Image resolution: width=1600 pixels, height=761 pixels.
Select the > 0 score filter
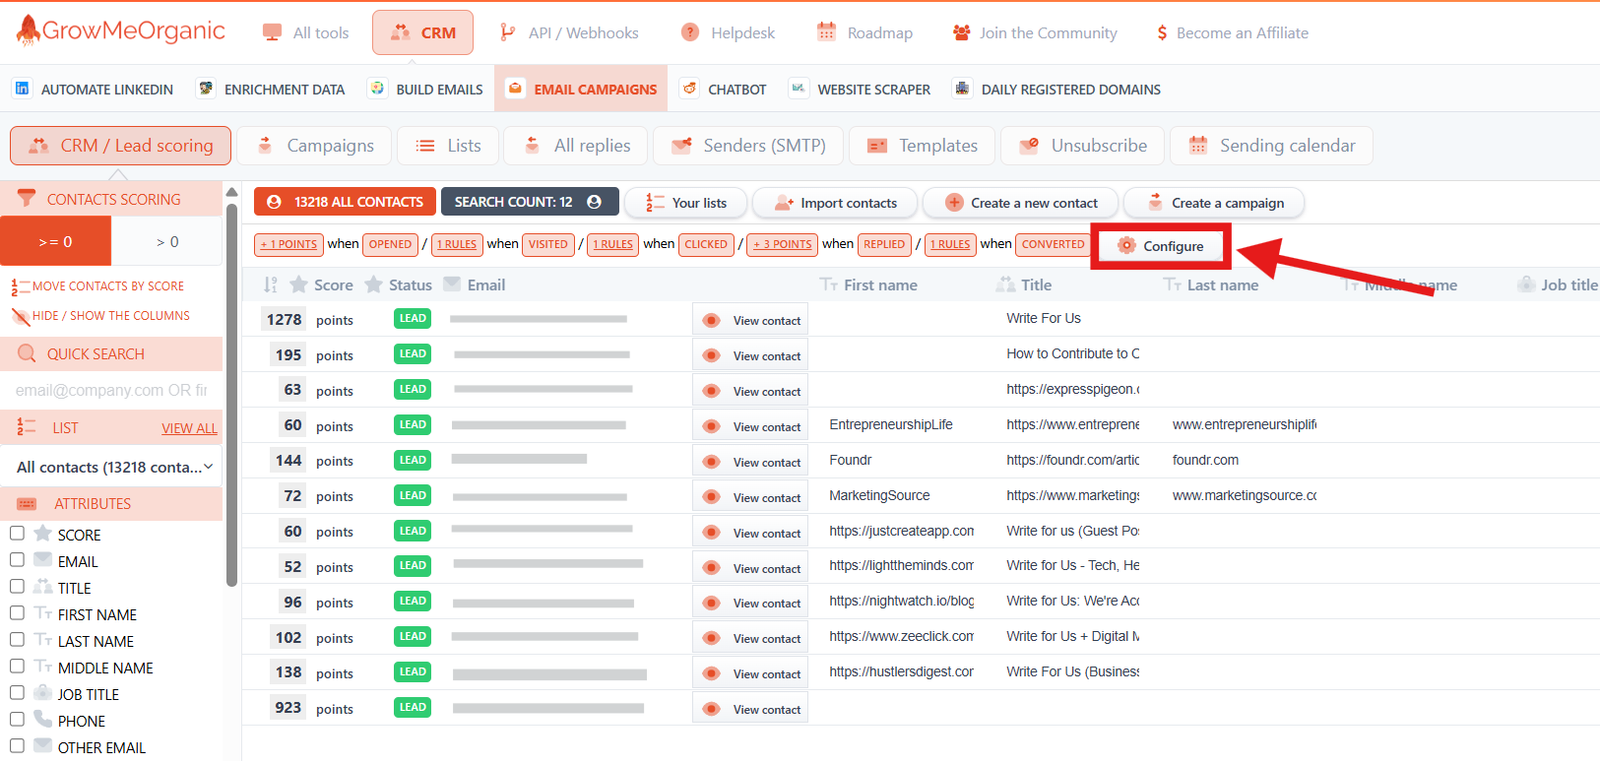(x=167, y=241)
